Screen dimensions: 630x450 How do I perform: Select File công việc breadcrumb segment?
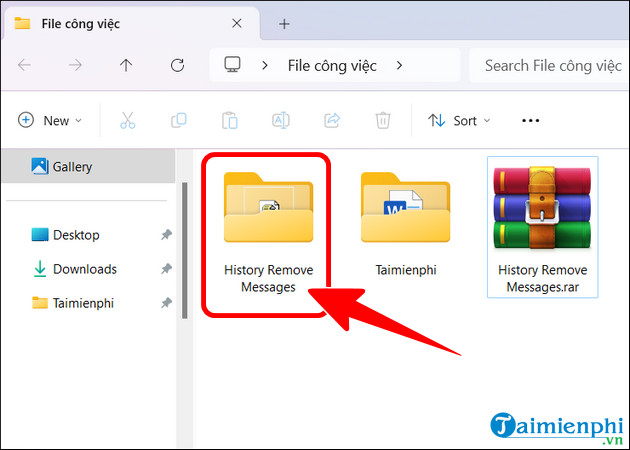332,65
